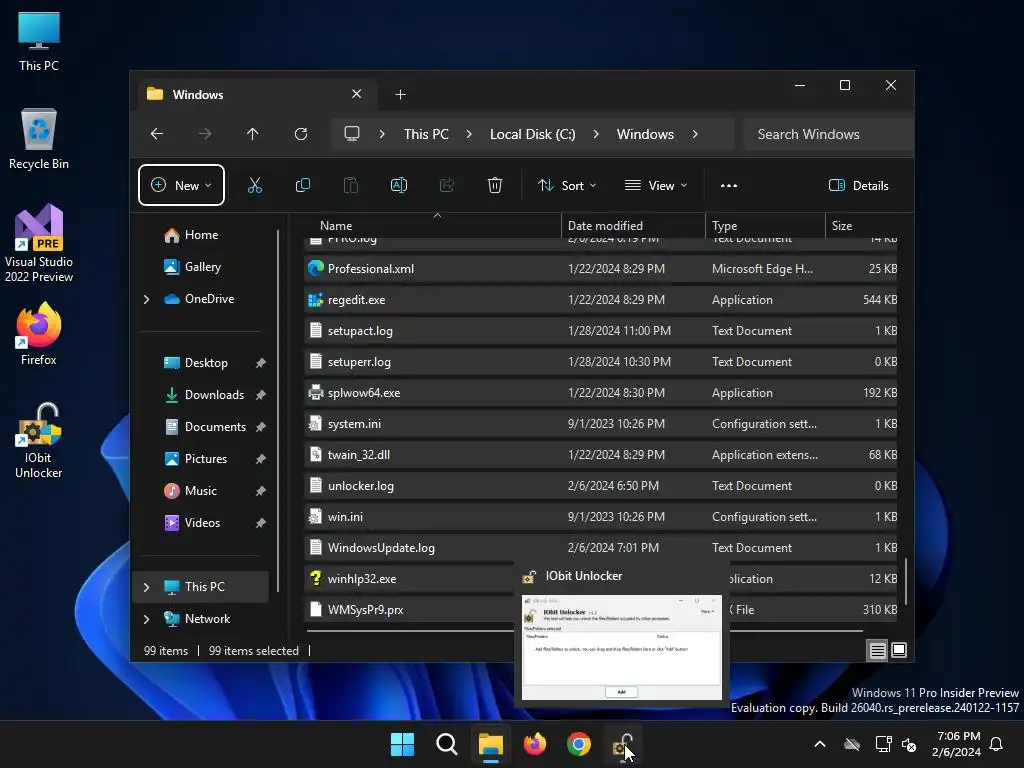This screenshot has height=768, width=1024.
Task: Click File Explorer icon on taskbar
Action: pos(490,744)
